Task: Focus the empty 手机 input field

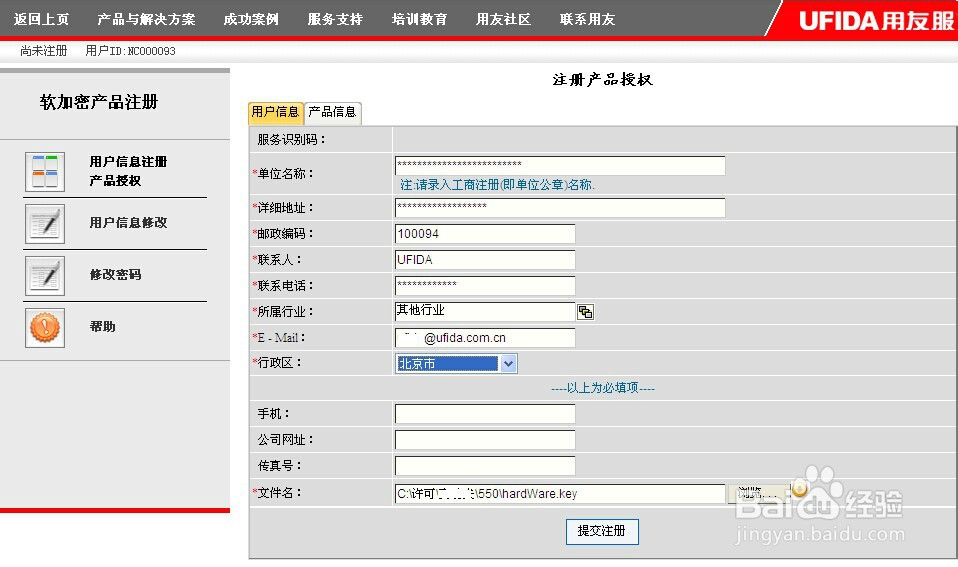Action: coord(485,414)
